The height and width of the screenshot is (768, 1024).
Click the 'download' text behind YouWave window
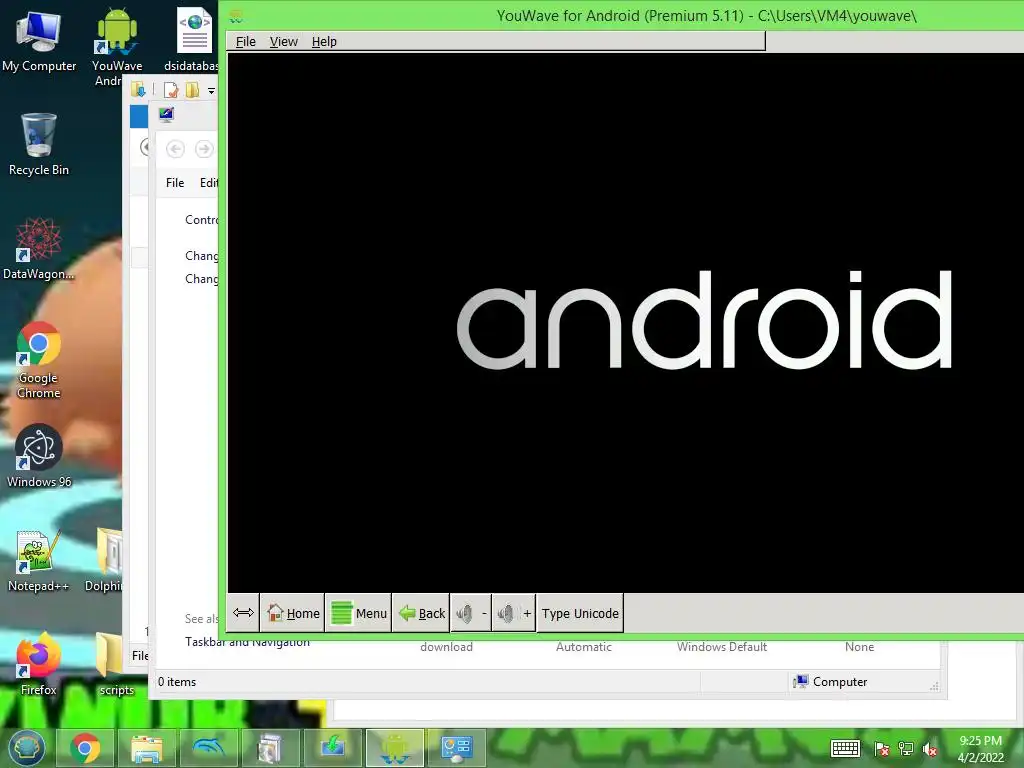point(447,647)
